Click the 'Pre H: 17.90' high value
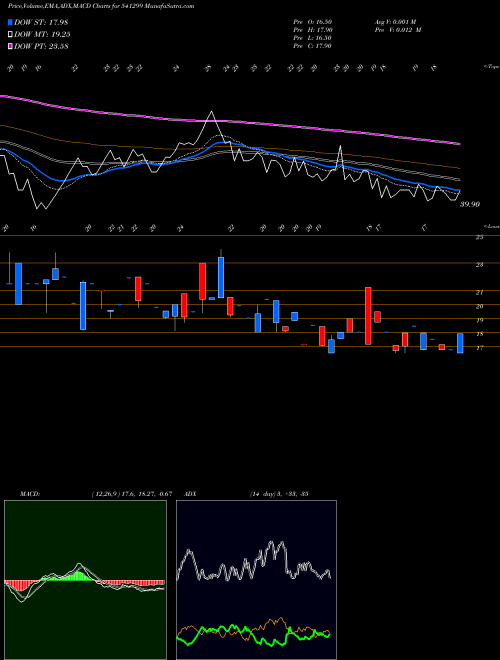 tap(313, 30)
